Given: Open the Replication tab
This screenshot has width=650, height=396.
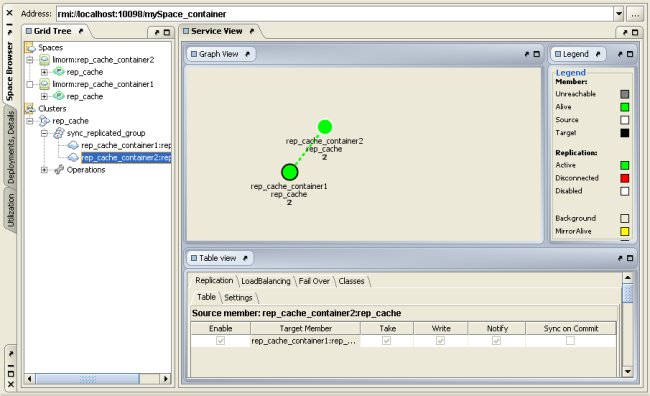Looking at the screenshot, I should coord(214,281).
